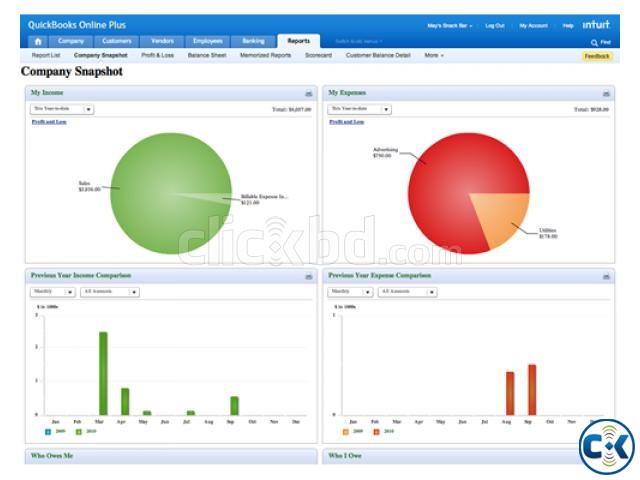Toggle 2010 legend in expense comparison
The width and height of the screenshot is (640, 480).
377,431
